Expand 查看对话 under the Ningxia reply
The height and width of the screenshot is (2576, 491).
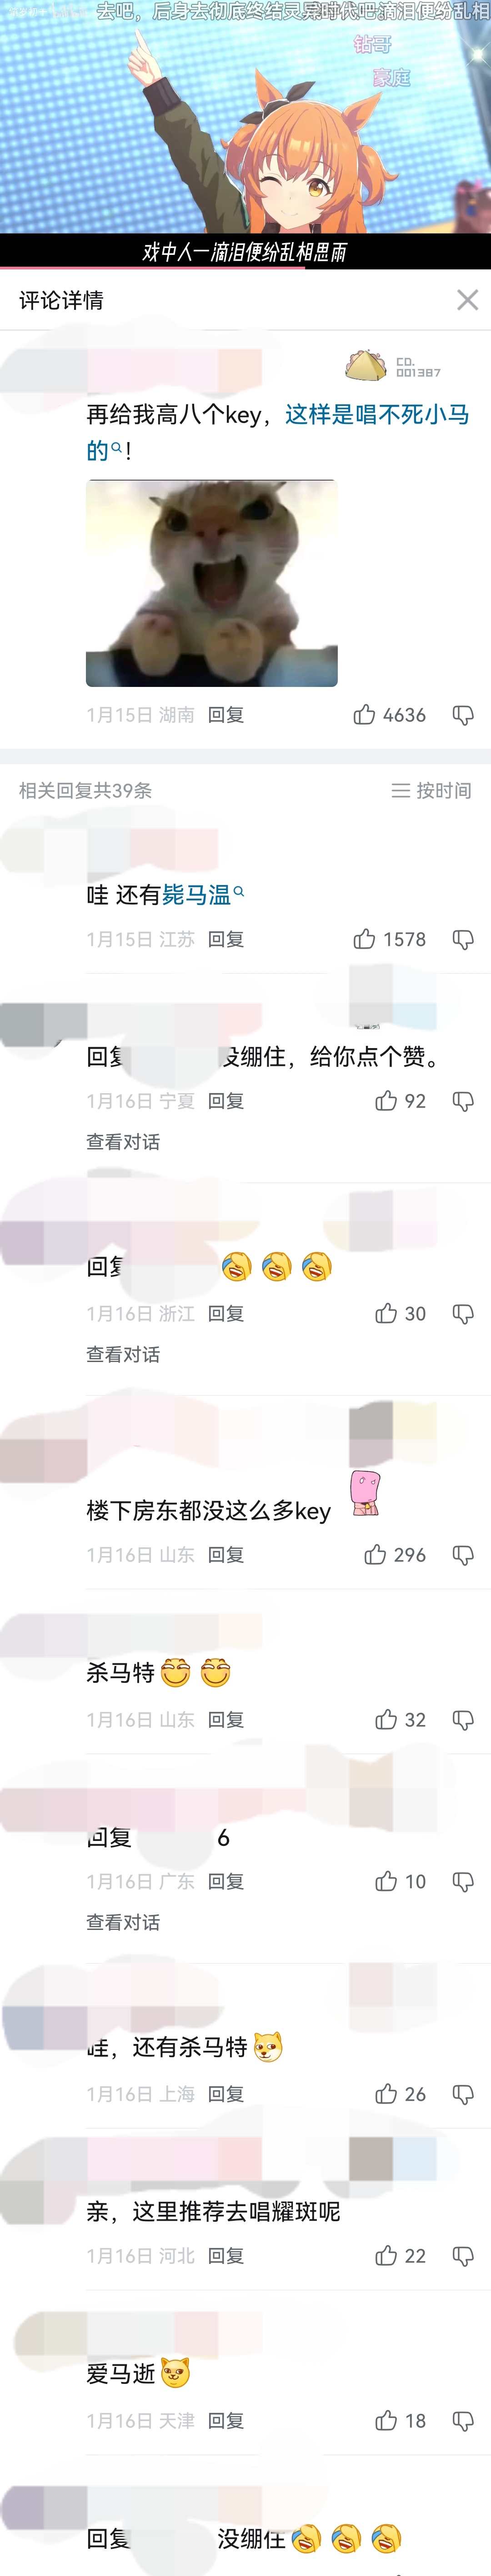123,1142
